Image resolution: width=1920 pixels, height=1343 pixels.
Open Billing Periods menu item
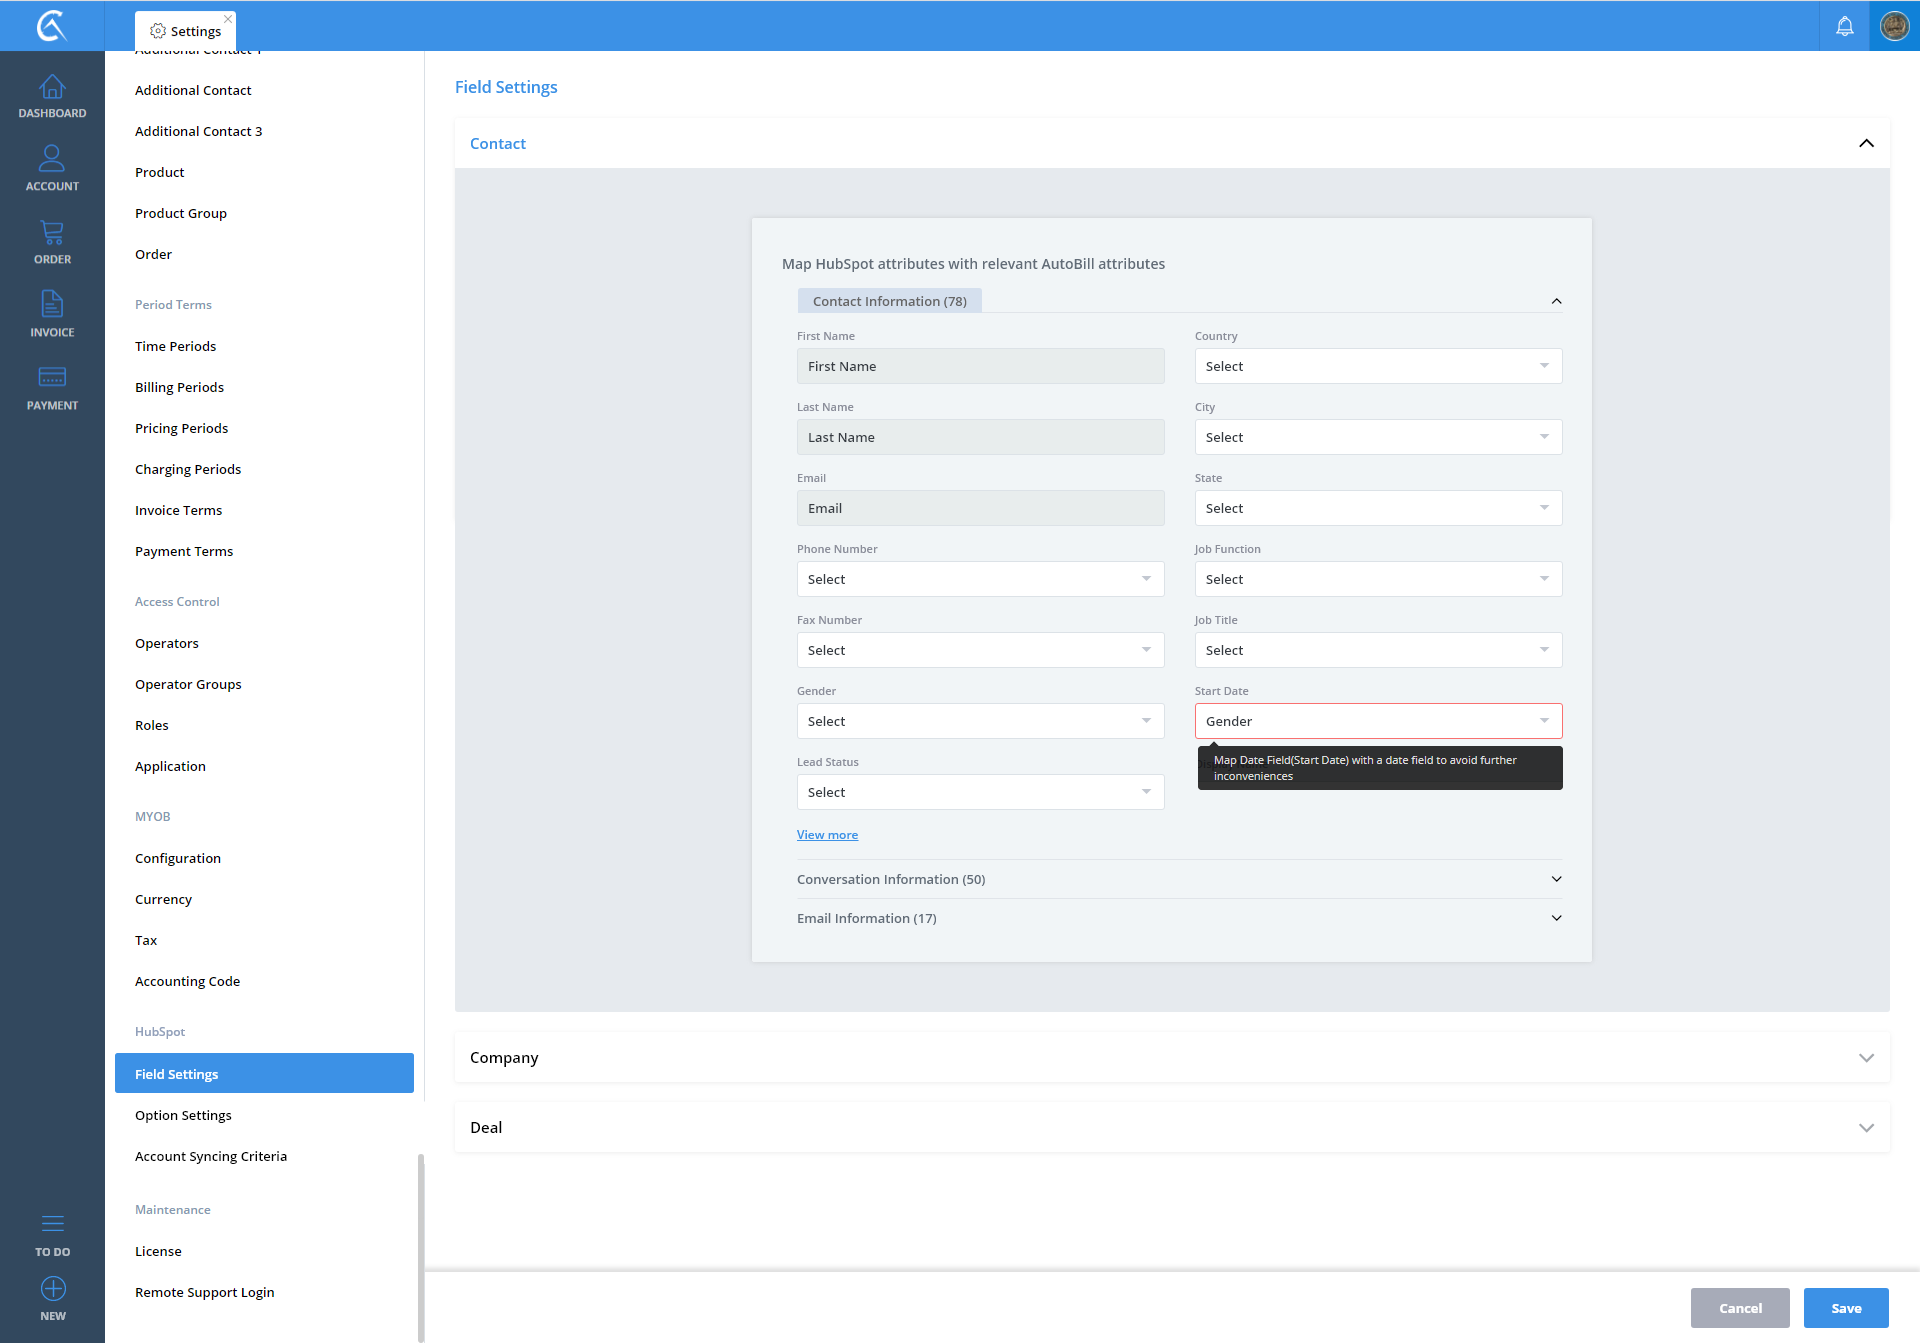[x=179, y=387]
